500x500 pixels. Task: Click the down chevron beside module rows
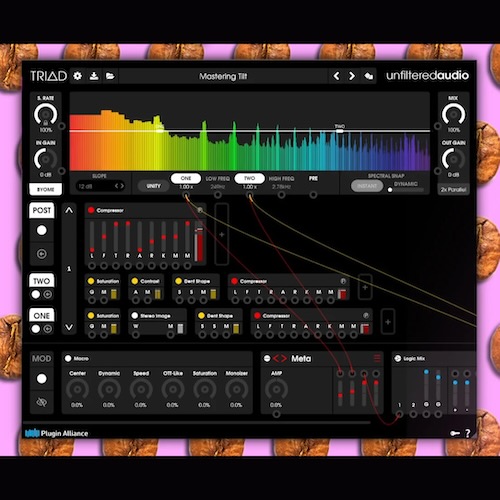coord(69,327)
